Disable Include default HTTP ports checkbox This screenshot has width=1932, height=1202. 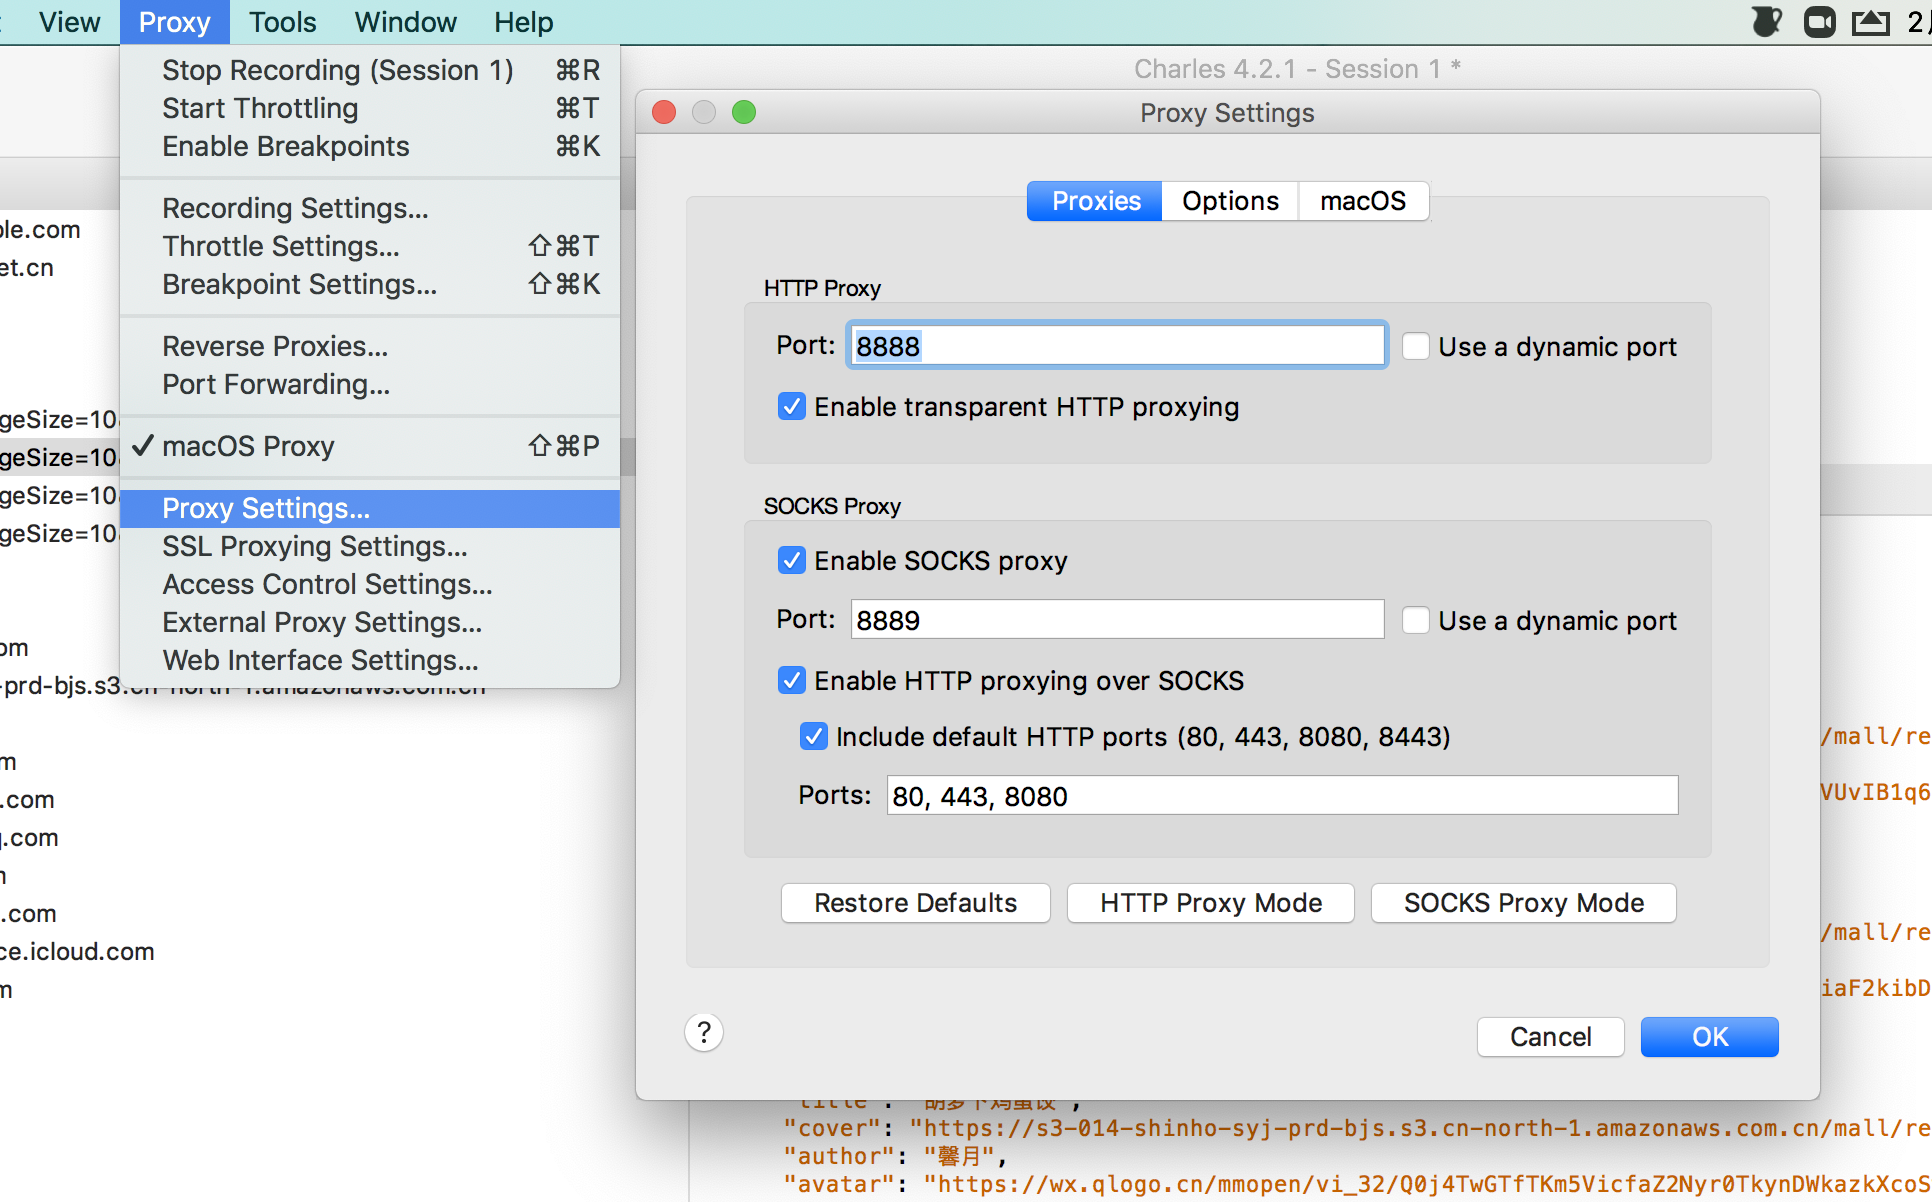(812, 735)
